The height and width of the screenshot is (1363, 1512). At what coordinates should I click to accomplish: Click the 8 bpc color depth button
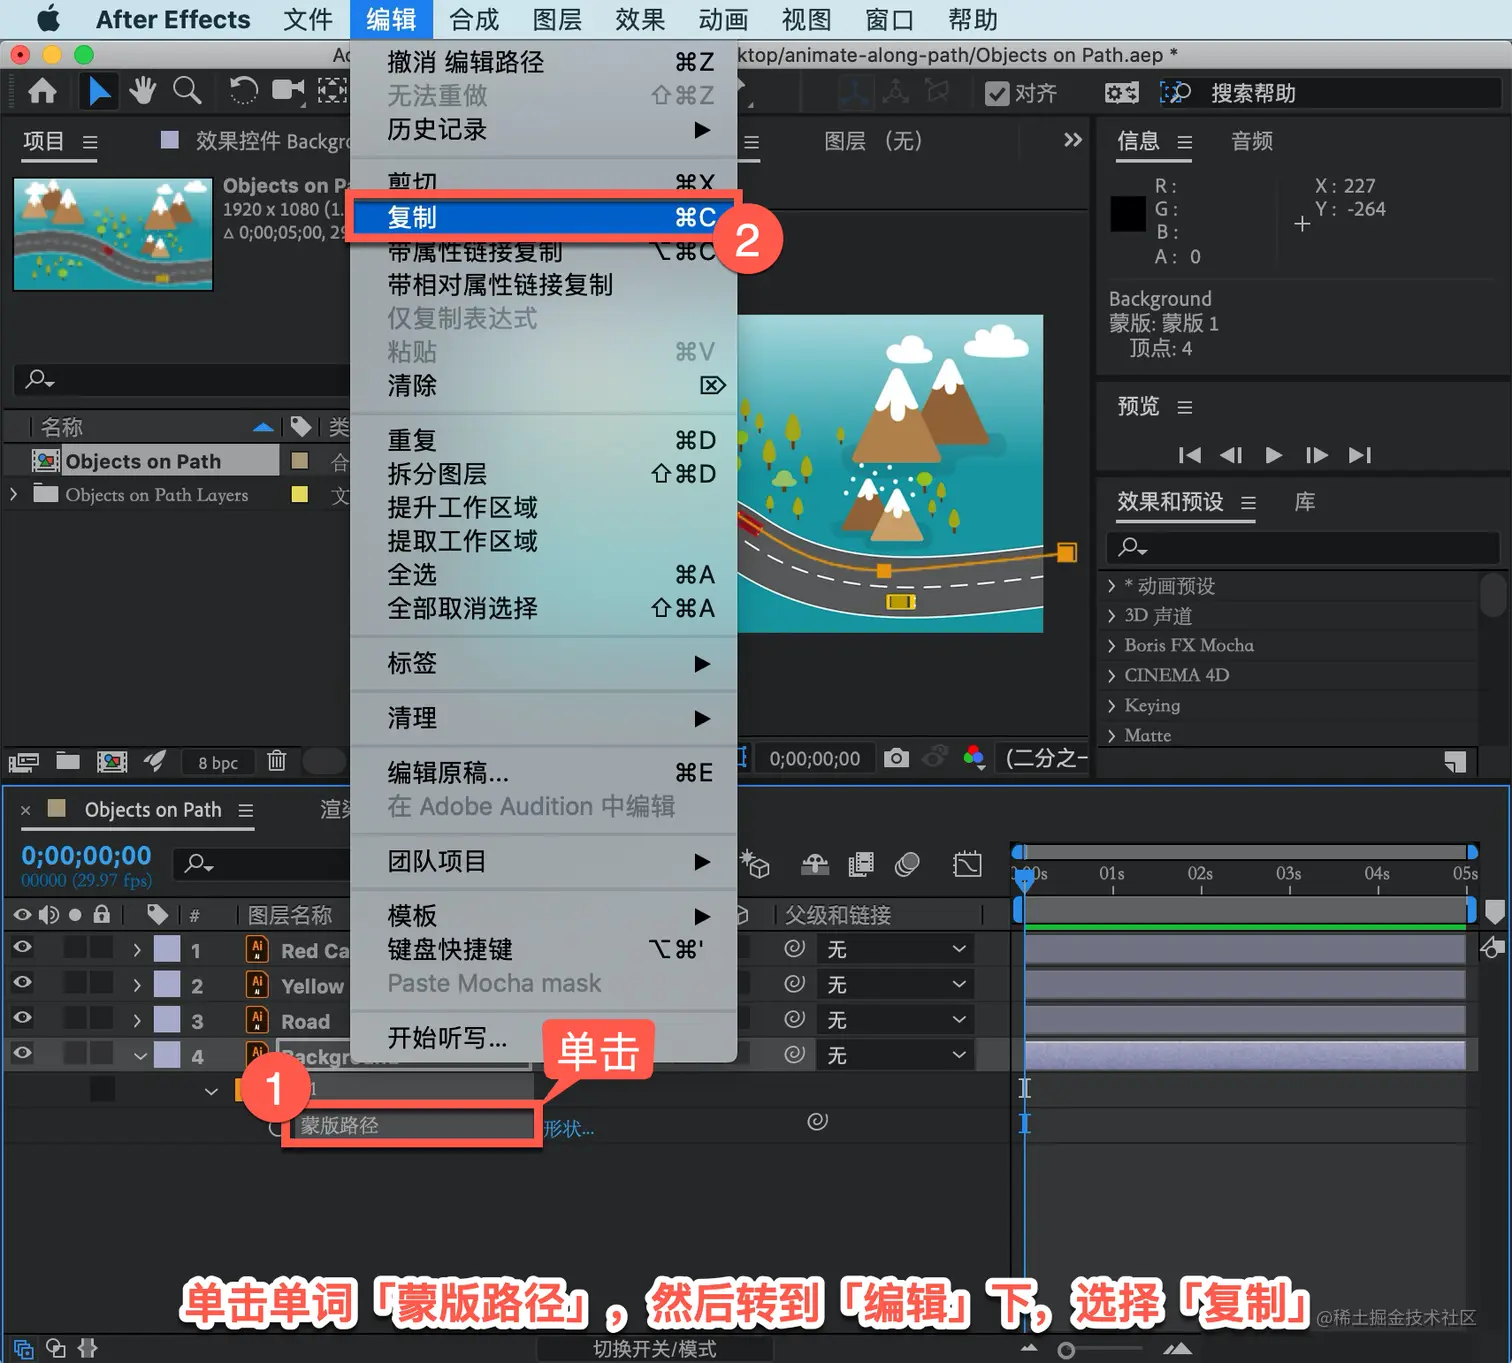coord(218,763)
